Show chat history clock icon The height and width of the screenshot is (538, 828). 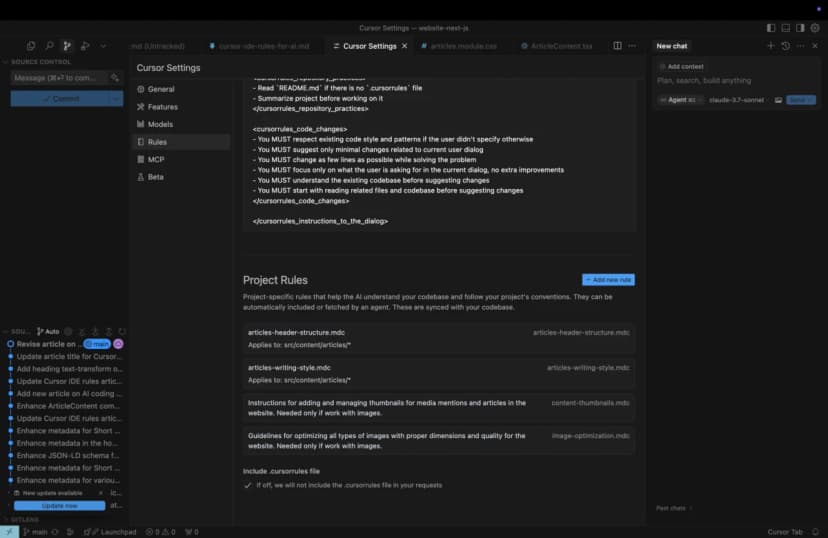point(785,46)
